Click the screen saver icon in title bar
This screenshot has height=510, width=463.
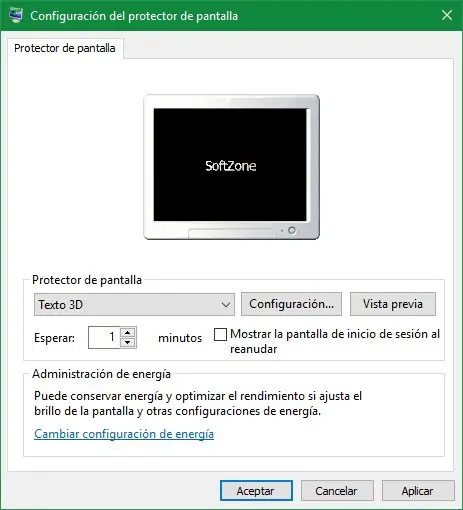click(x=16, y=15)
